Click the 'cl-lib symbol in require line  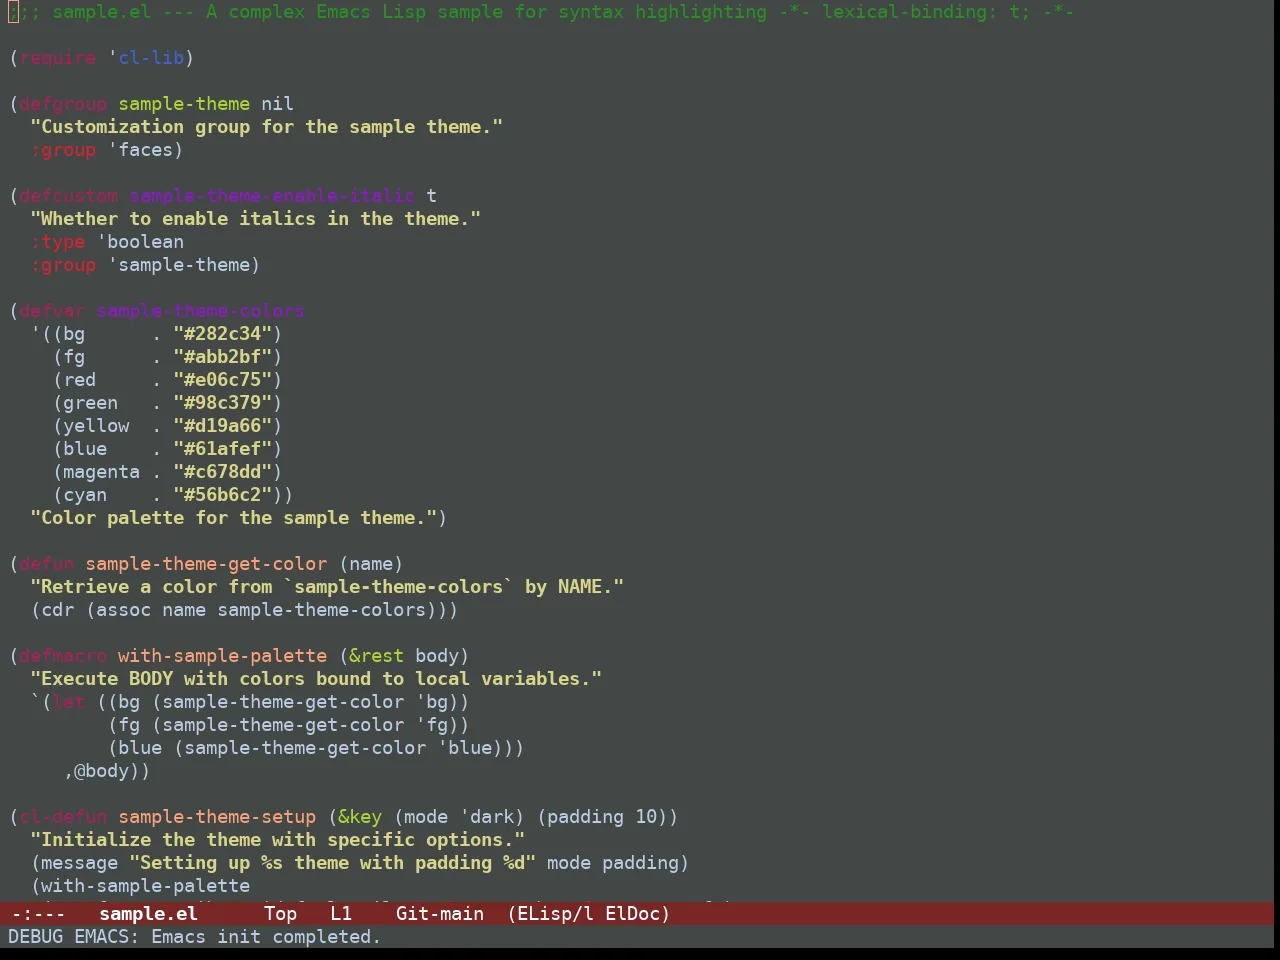click(x=146, y=58)
